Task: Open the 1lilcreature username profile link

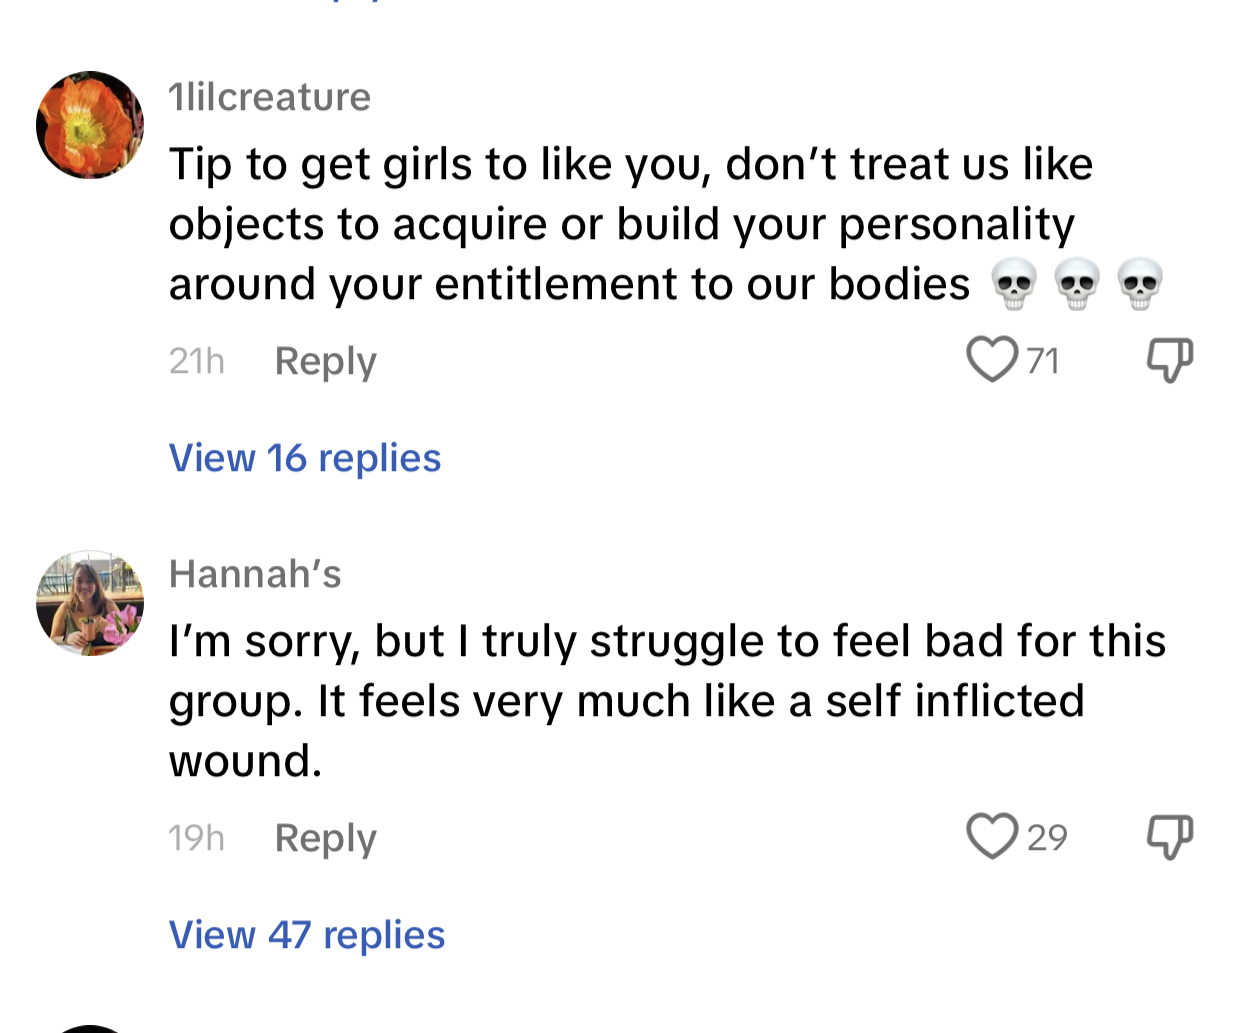Action: point(270,97)
